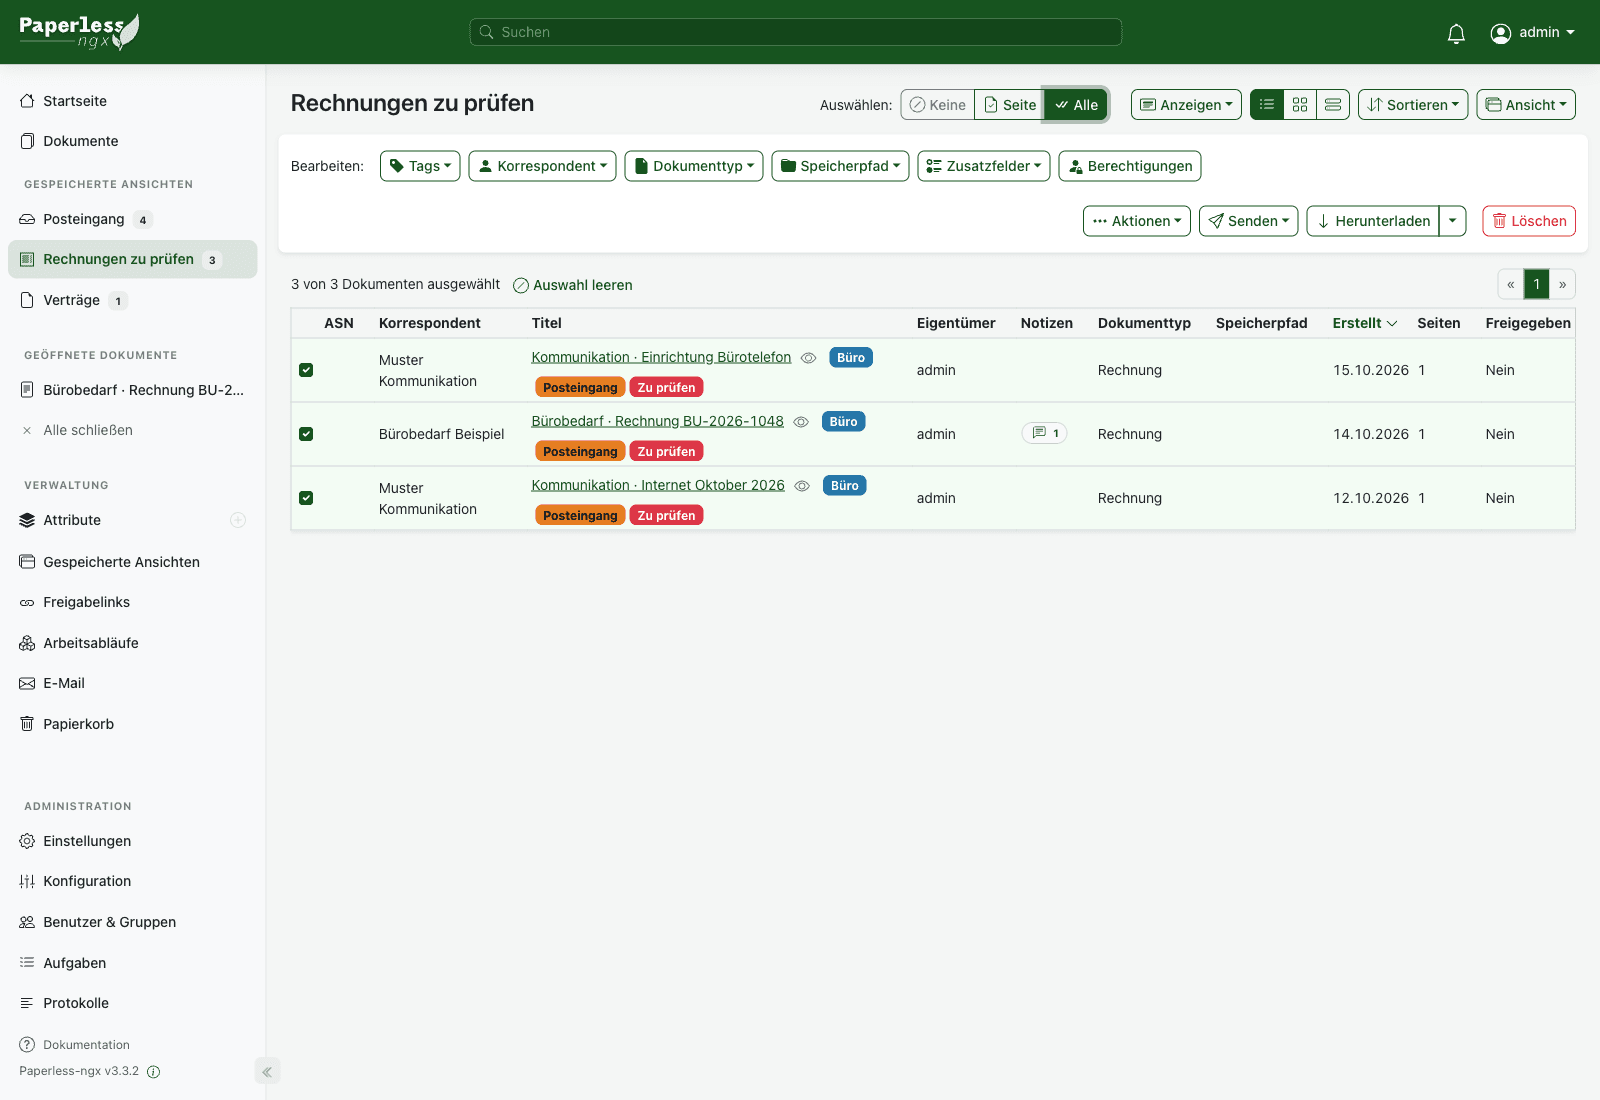Open Berechtigungen permissions button
The image size is (1600, 1100).
coord(1130,166)
